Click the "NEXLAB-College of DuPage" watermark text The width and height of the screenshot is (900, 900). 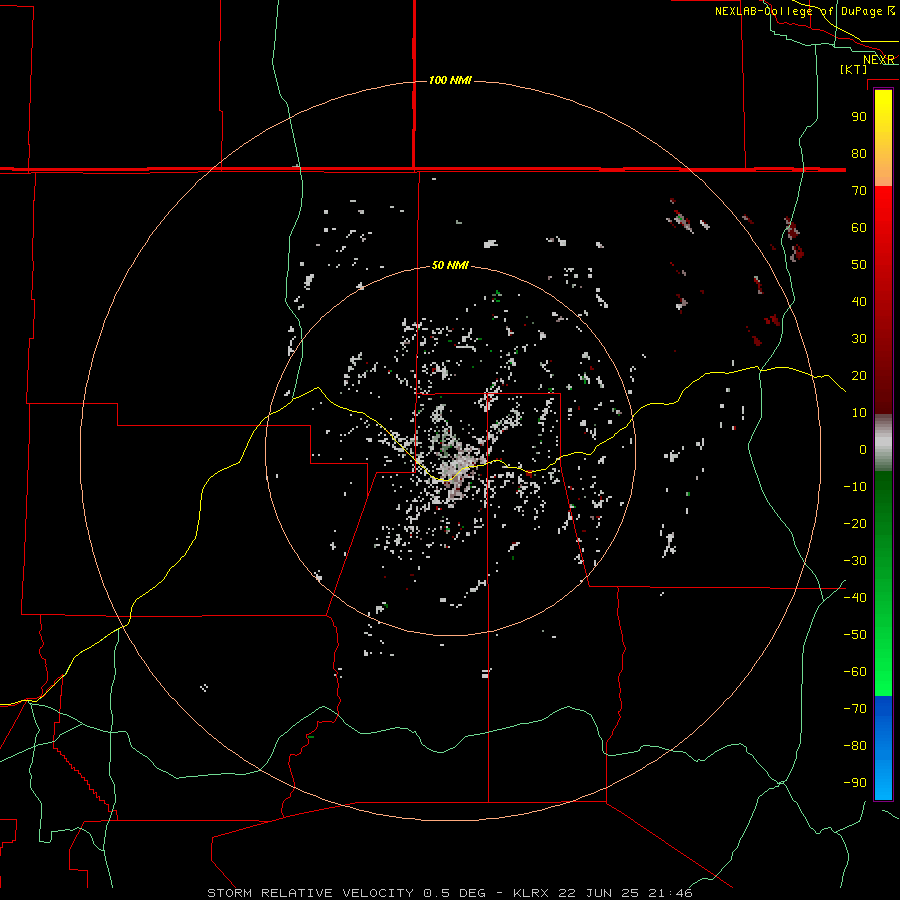click(x=798, y=11)
